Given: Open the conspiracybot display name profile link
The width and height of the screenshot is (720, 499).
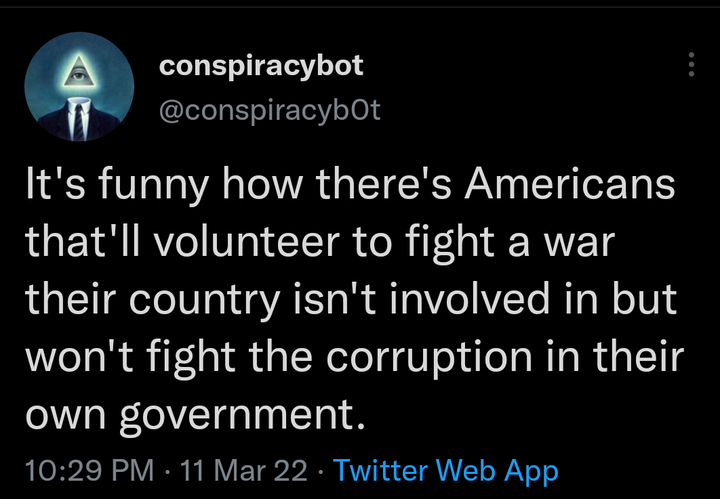Looking at the screenshot, I should point(262,66).
